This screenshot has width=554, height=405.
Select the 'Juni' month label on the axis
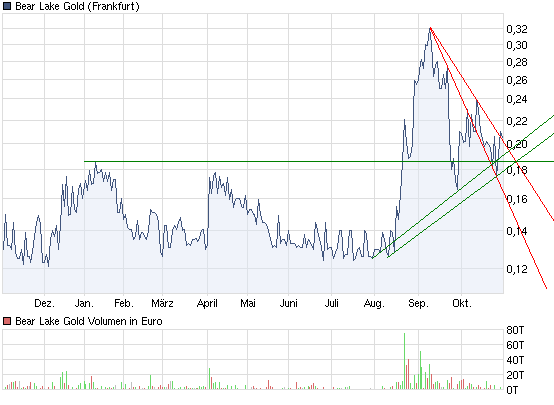coord(289,303)
